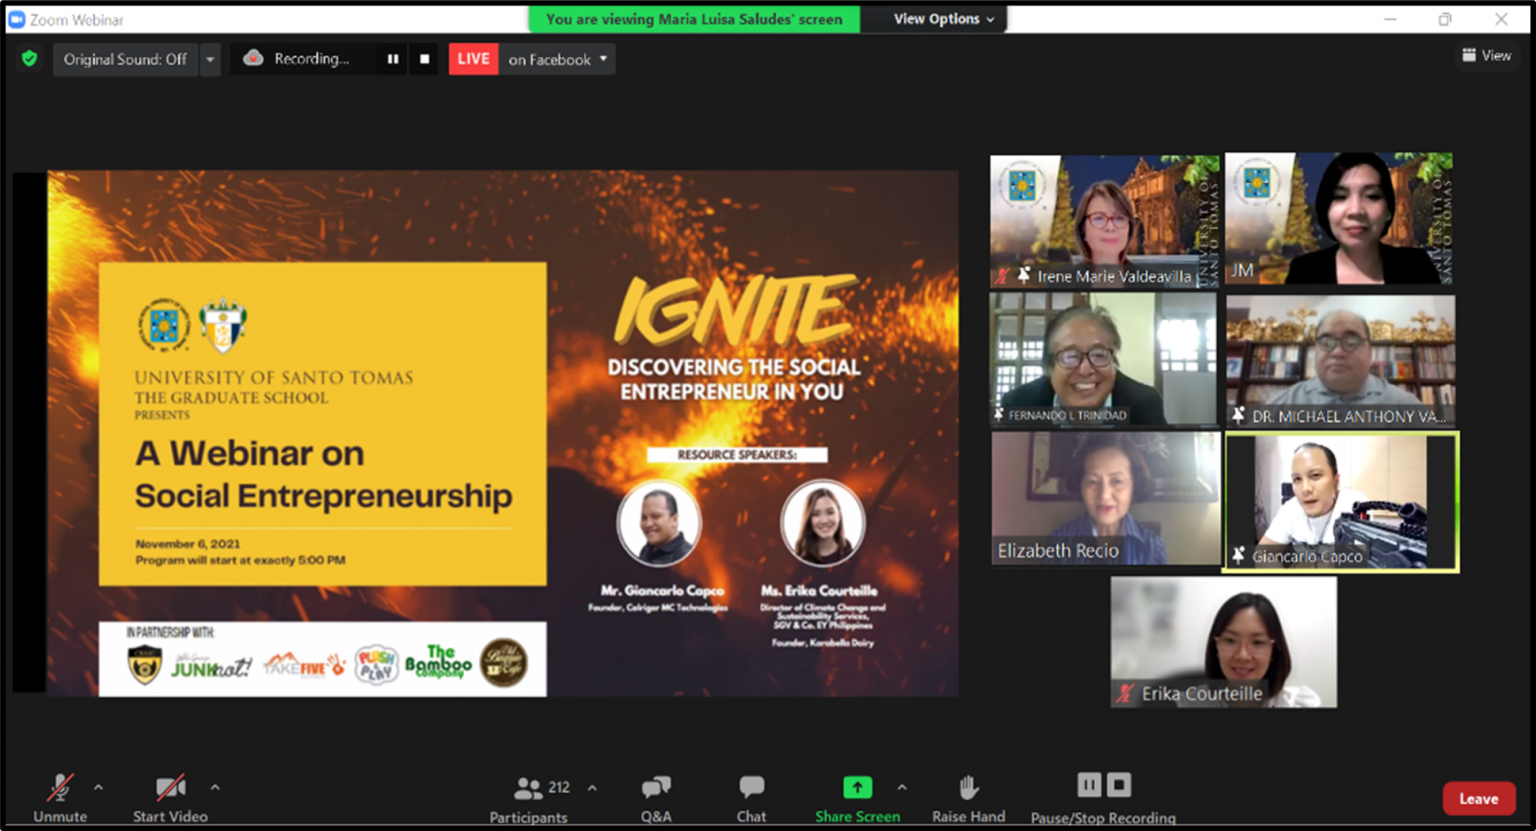Click the 'November 6, 2021' date text
This screenshot has height=831, width=1536.
[188, 544]
